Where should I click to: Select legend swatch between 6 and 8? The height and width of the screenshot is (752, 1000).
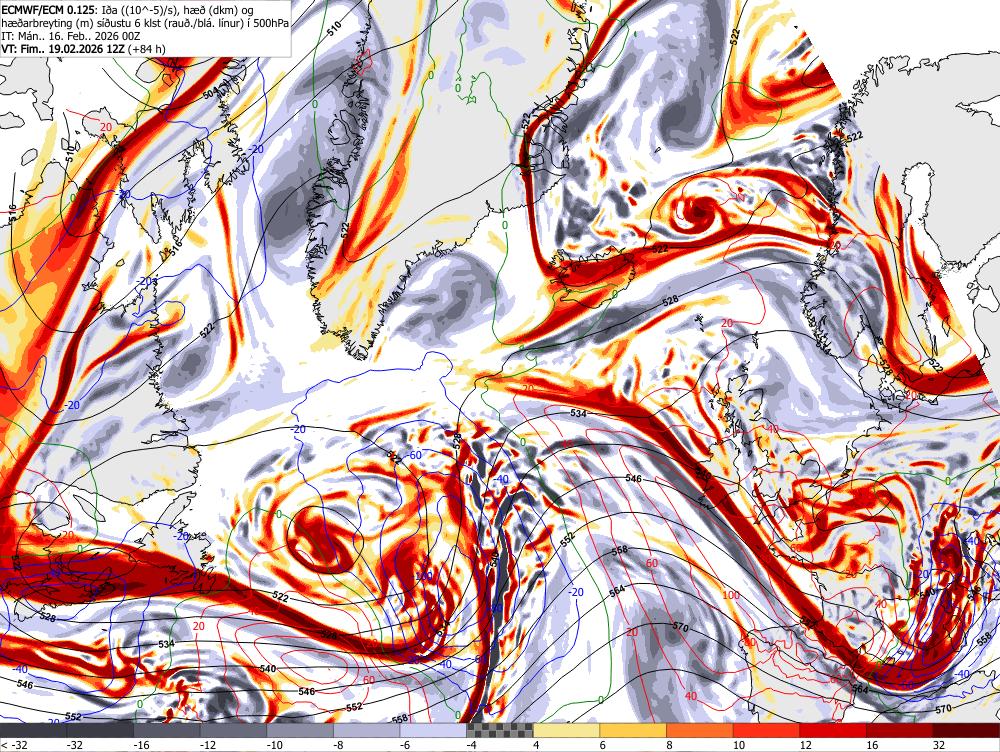633,730
